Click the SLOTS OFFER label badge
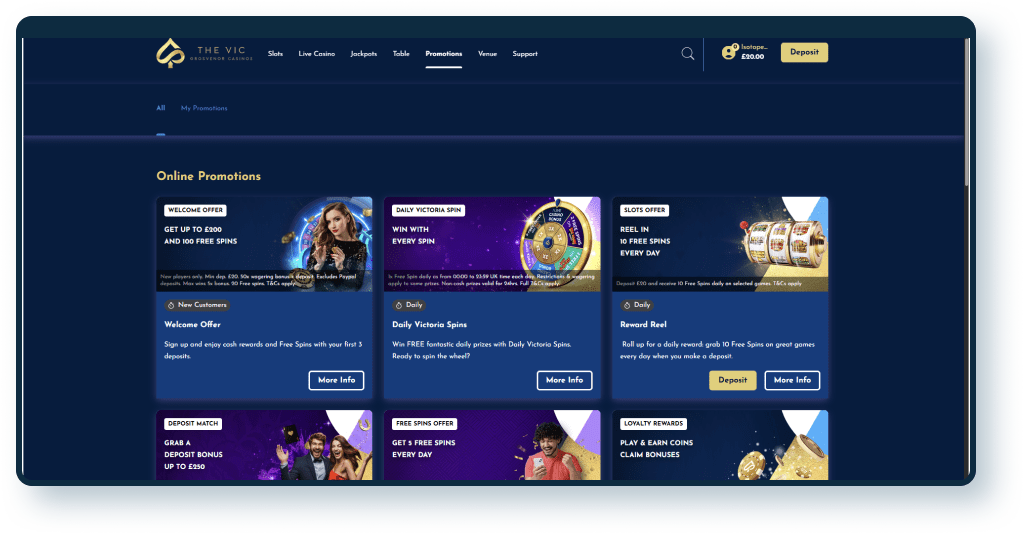The image size is (1024, 534). (644, 210)
